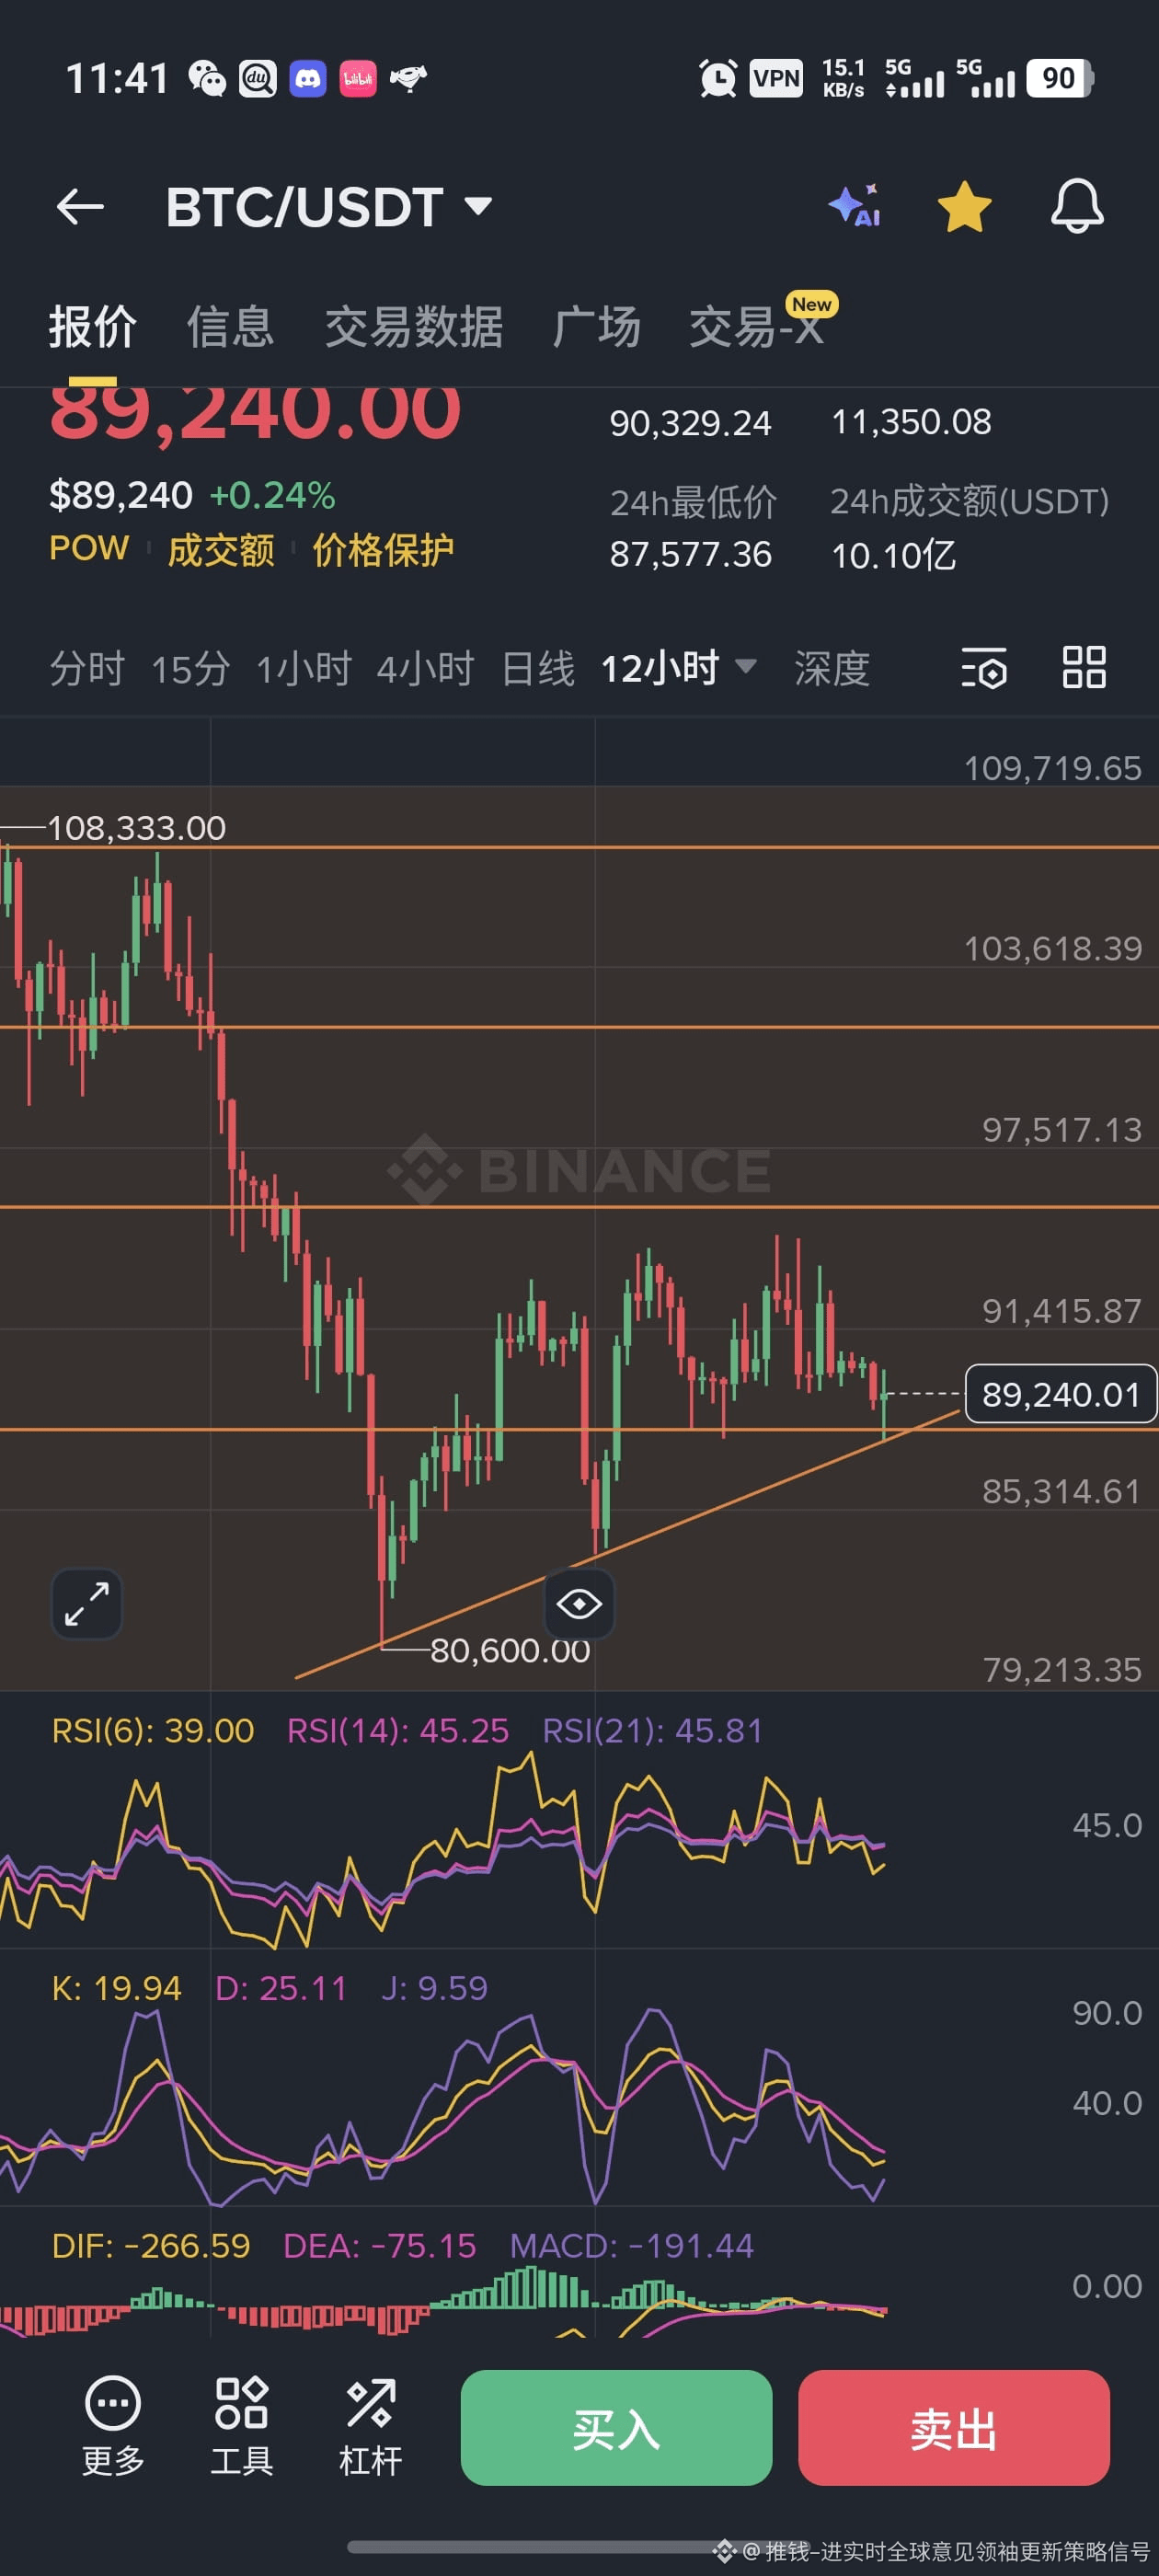The height and width of the screenshot is (2576, 1159).
Task: Select the 4小时 chart interval
Action: [x=425, y=668]
